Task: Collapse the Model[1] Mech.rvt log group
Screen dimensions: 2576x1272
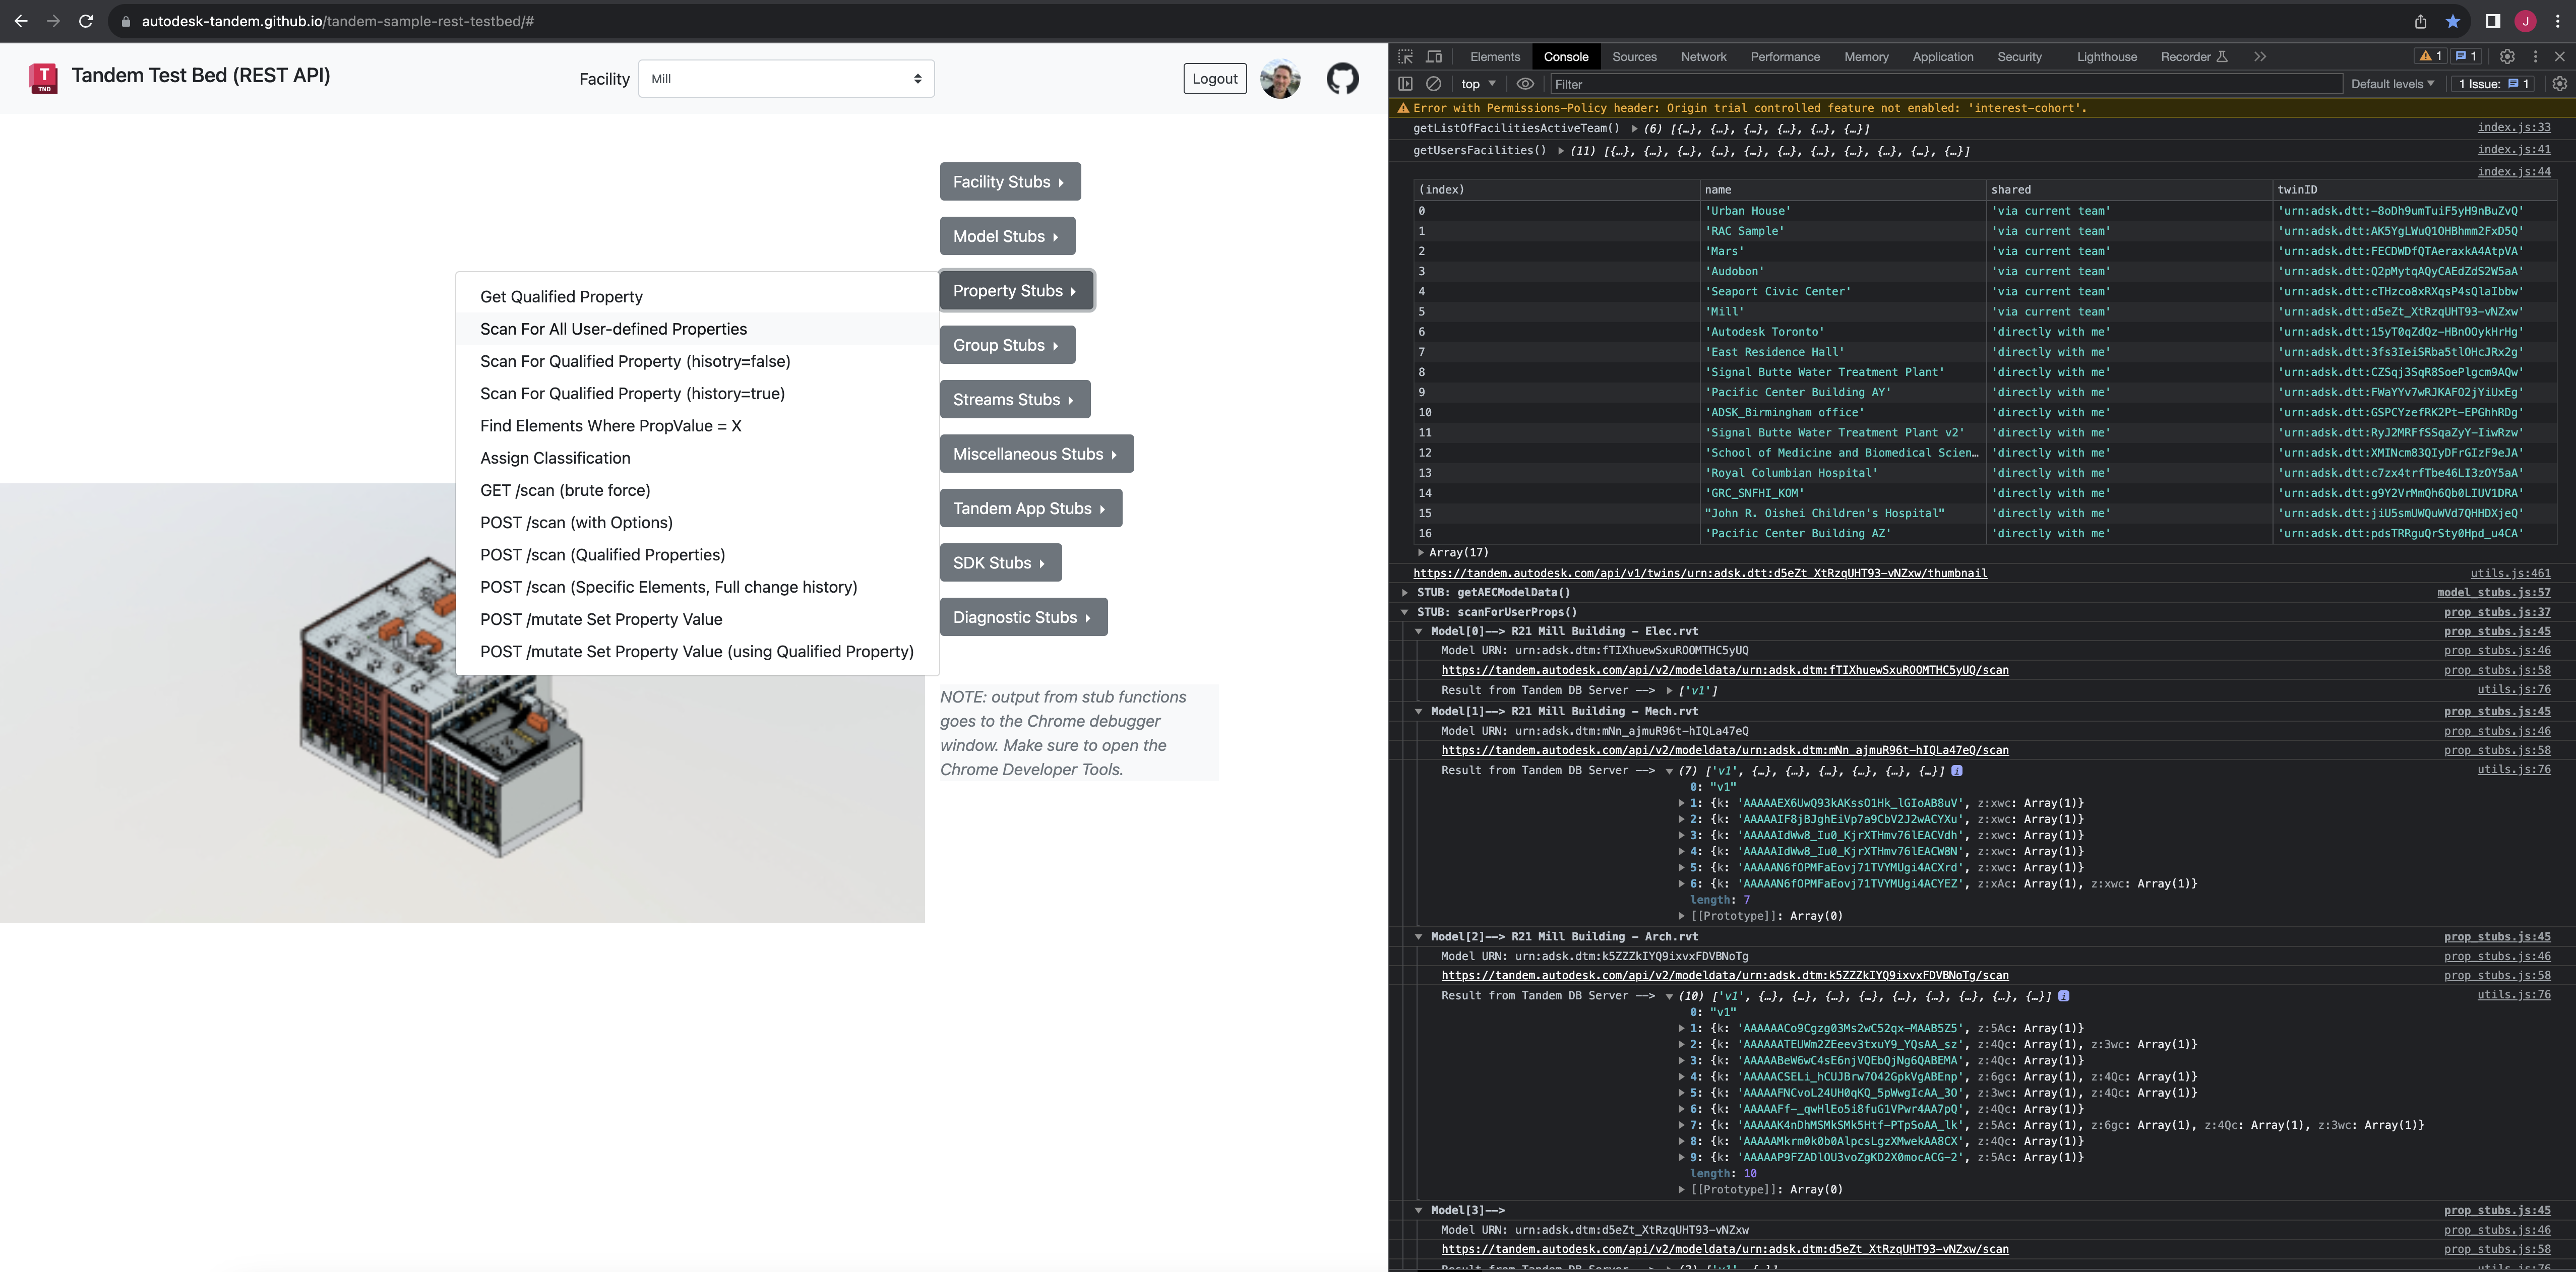Action: pyautogui.click(x=1418, y=712)
